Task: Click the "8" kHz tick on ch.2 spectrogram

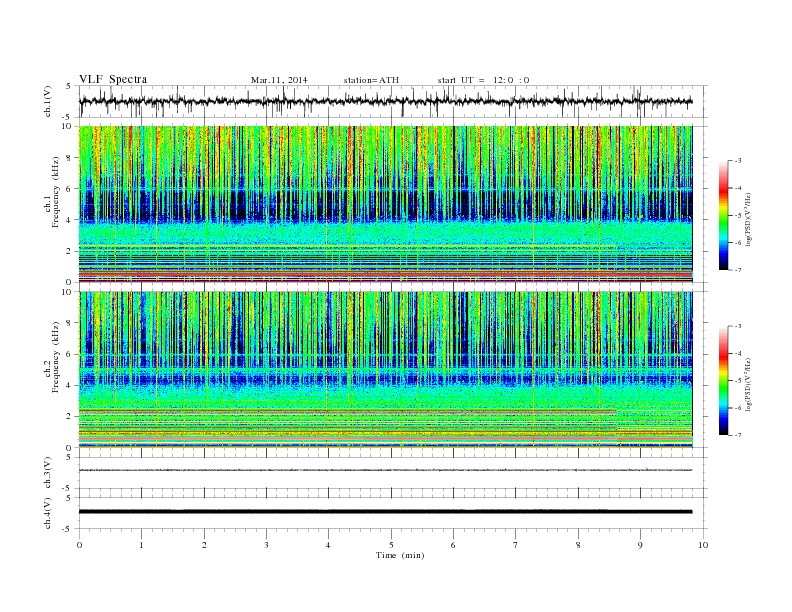Action: coord(70,323)
